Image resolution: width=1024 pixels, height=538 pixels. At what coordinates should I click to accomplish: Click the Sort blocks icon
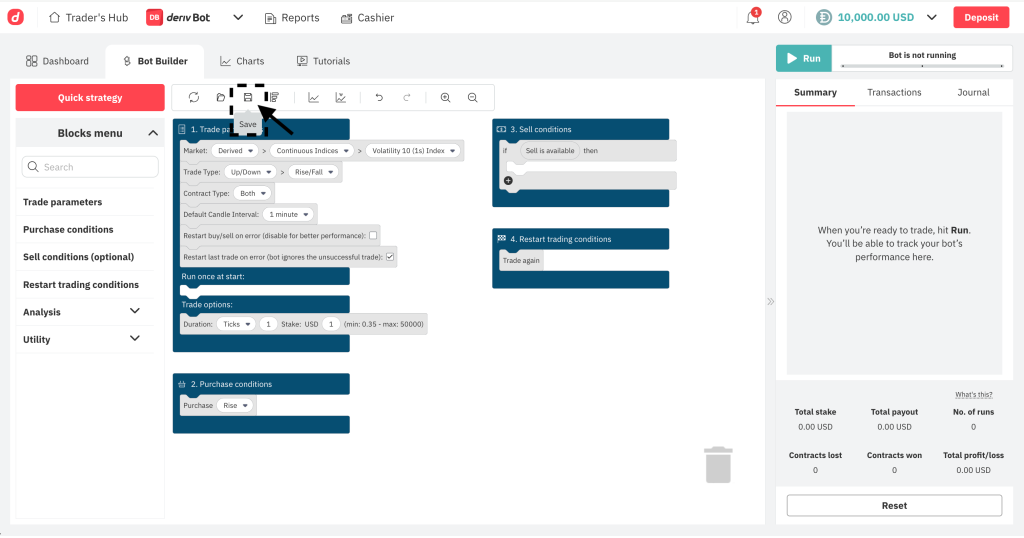pyautogui.click(x=273, y=97)
